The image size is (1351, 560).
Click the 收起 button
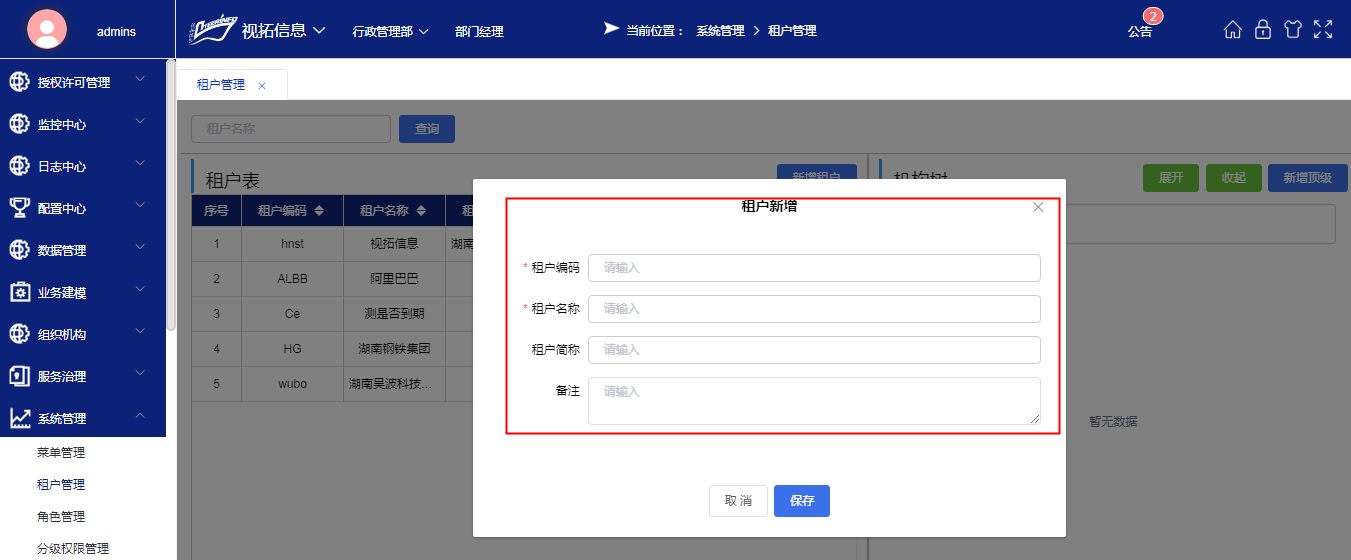click(x=1234, y=177)
